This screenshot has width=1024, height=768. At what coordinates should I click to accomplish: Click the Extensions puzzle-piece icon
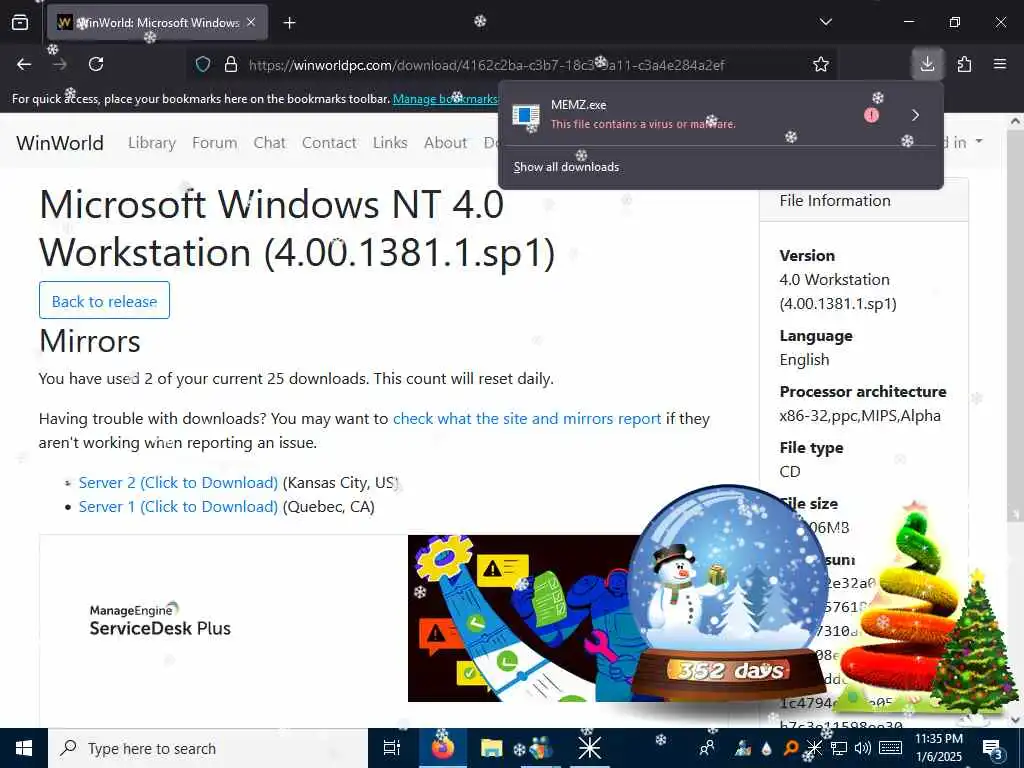tap(964, 64)
